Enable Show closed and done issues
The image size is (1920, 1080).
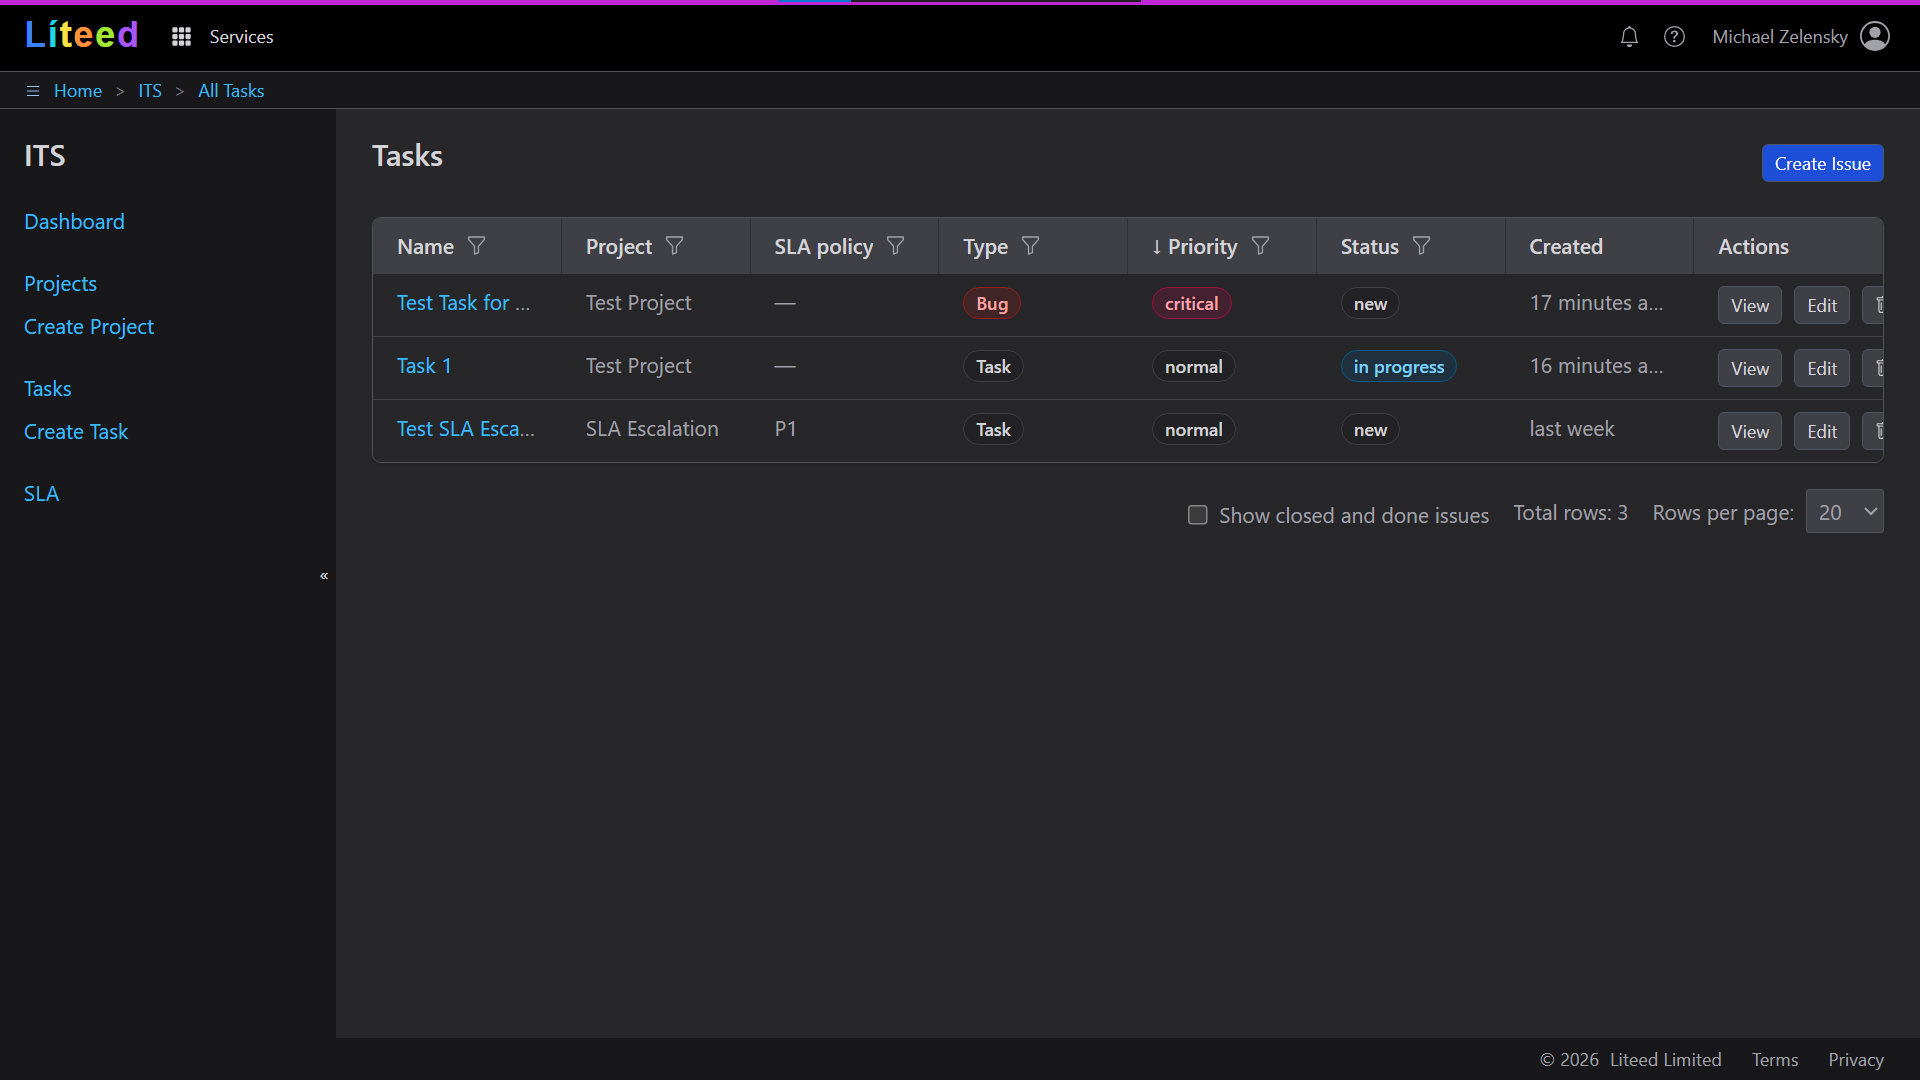[1197, 515]
